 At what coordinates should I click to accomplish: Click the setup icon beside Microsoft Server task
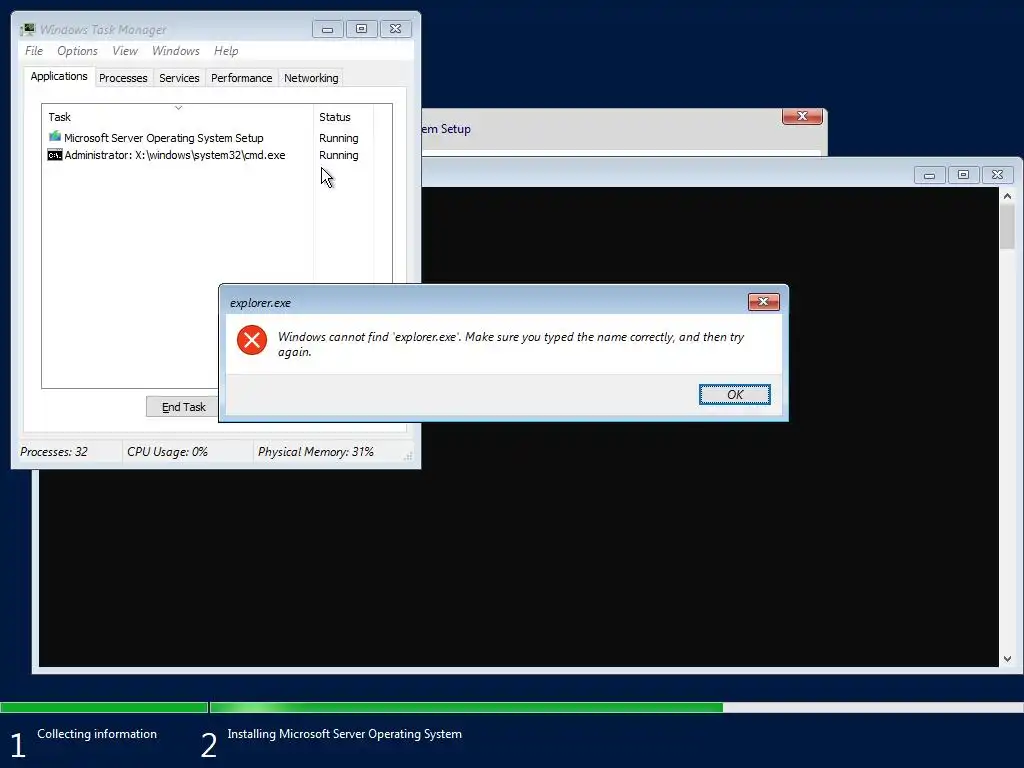point(55,137)
